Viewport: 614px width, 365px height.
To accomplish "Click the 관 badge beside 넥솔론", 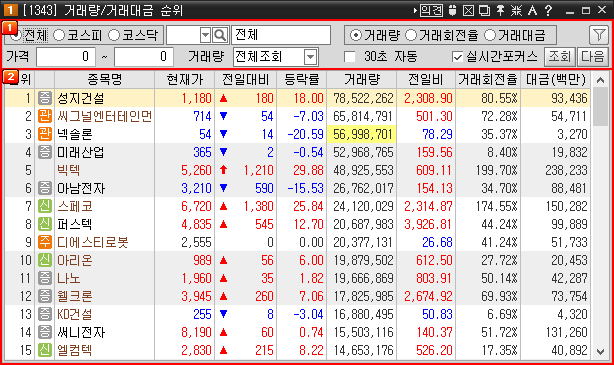I will [x=45, y=134].
